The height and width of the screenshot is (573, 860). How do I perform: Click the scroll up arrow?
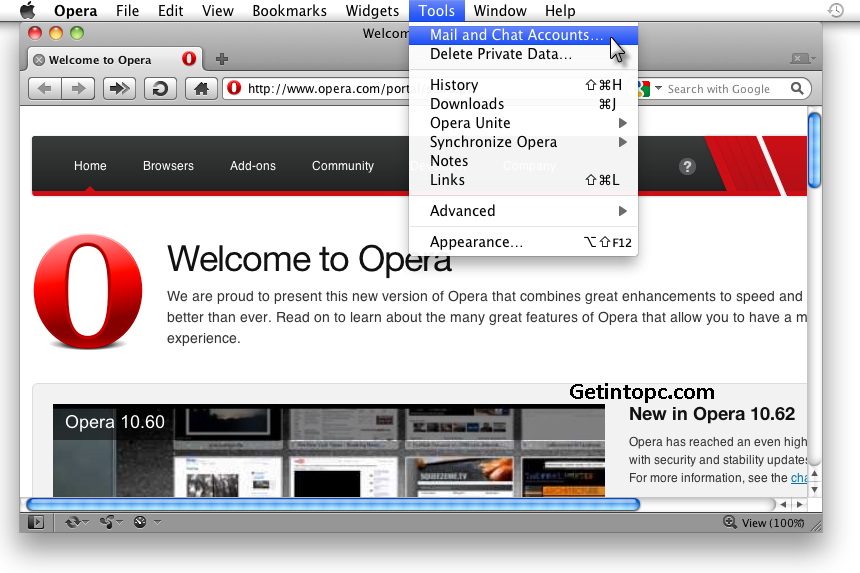(x=814, y=473)
